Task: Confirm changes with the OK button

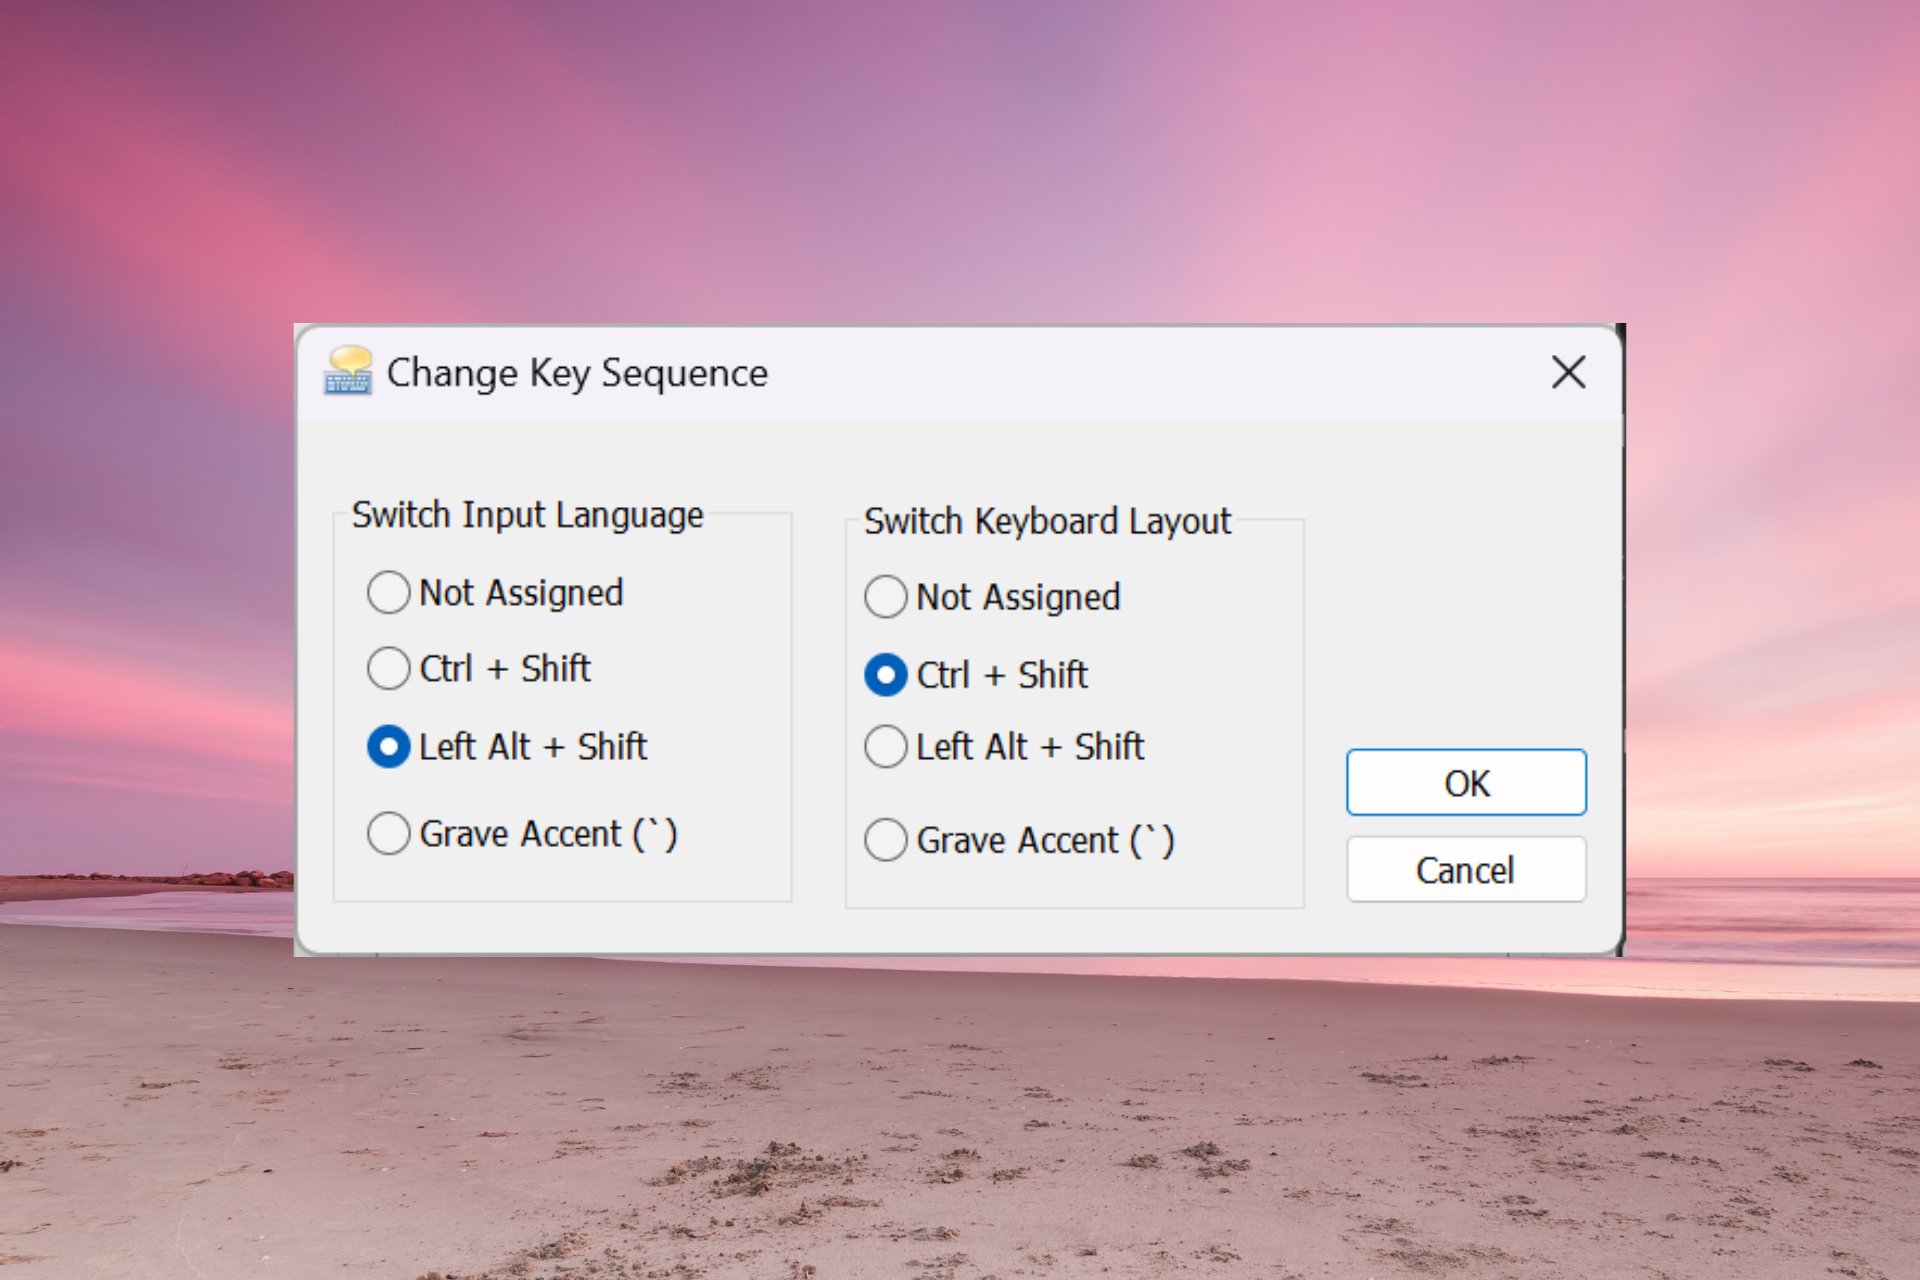Action: (1465, 783)
